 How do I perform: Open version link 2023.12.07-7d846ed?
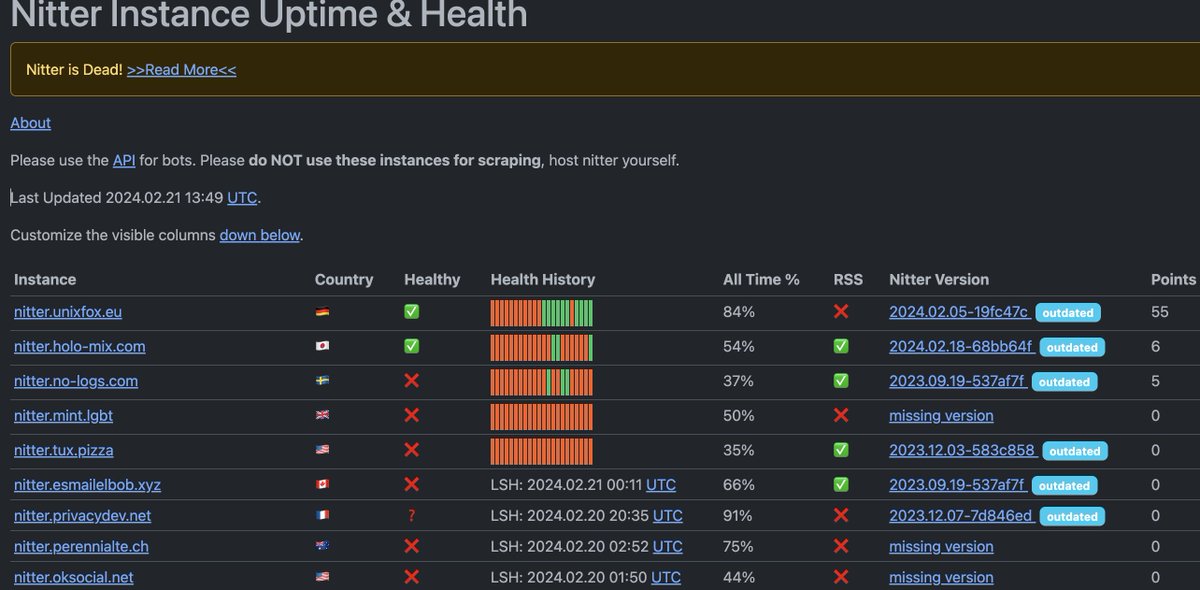pyautogui.click(x=961, y=516)
